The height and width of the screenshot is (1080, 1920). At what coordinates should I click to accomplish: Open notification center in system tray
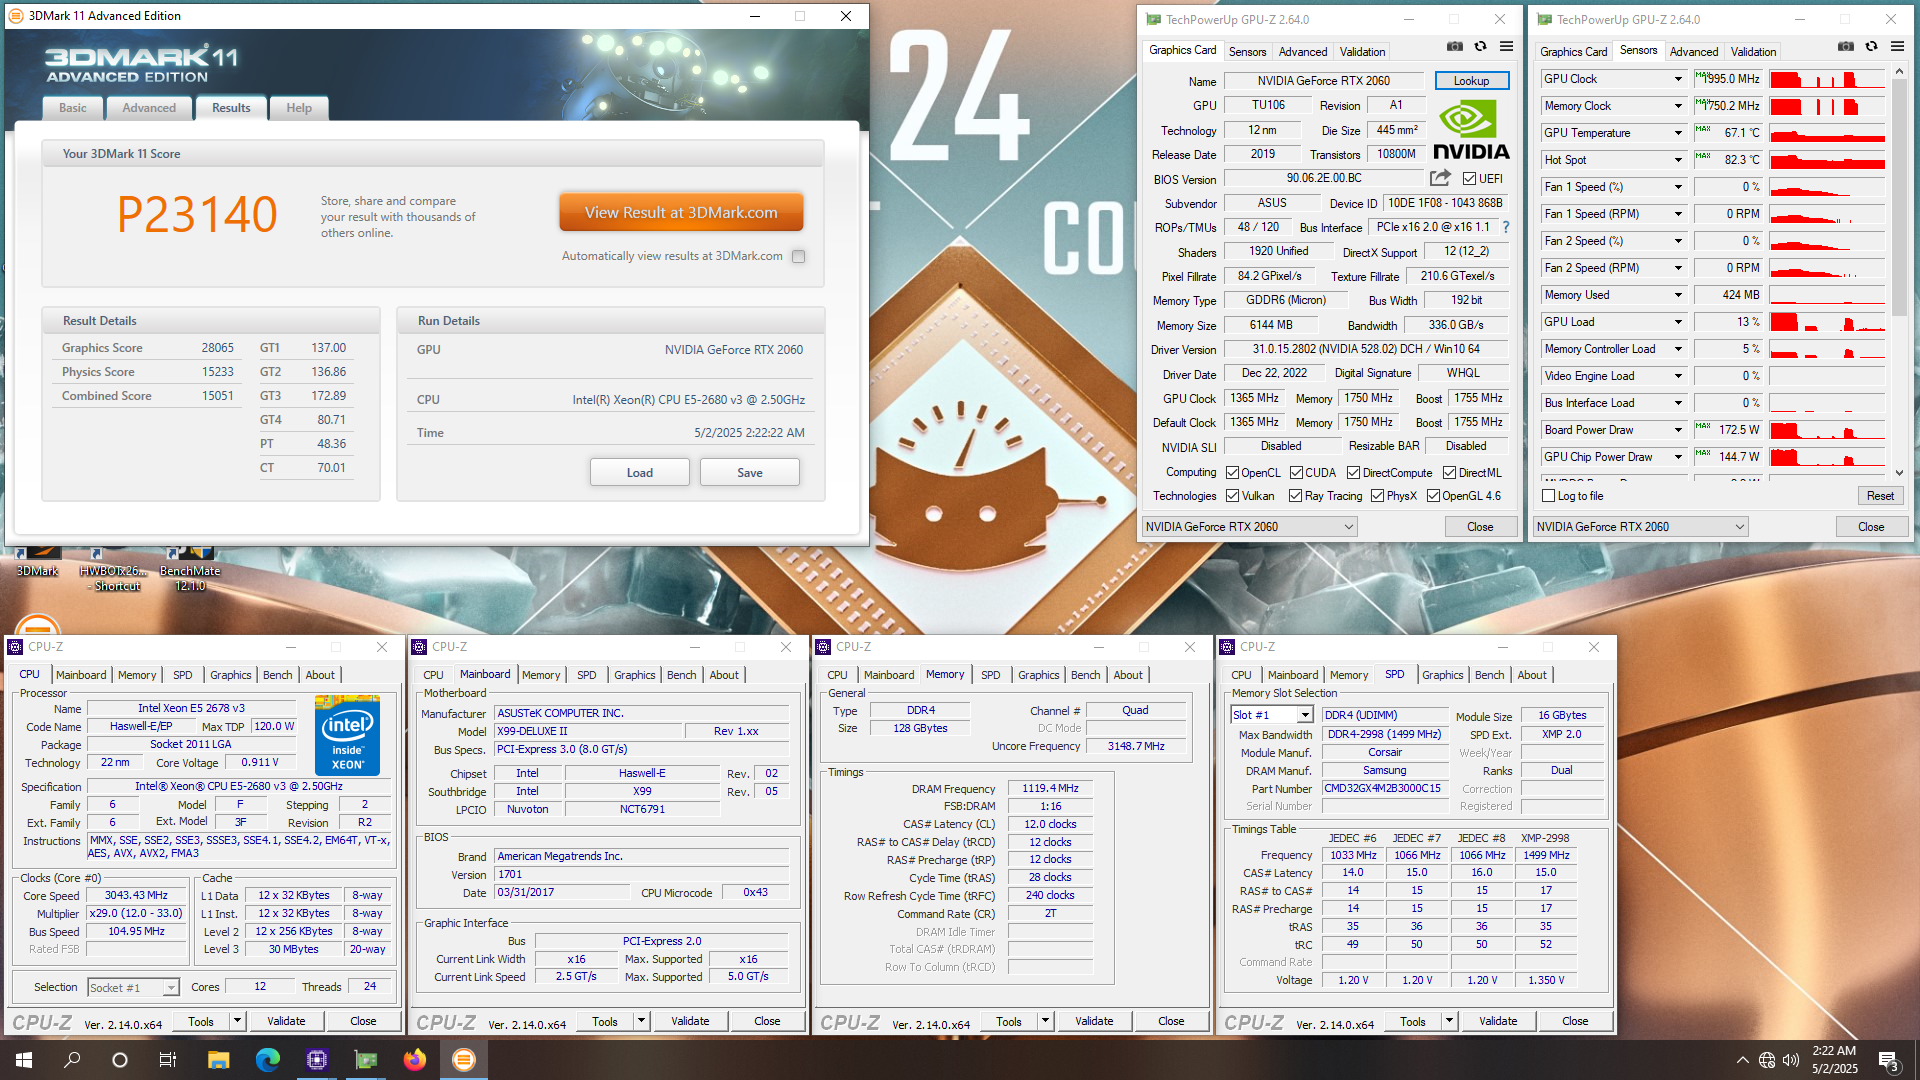pos(1889,1061)
